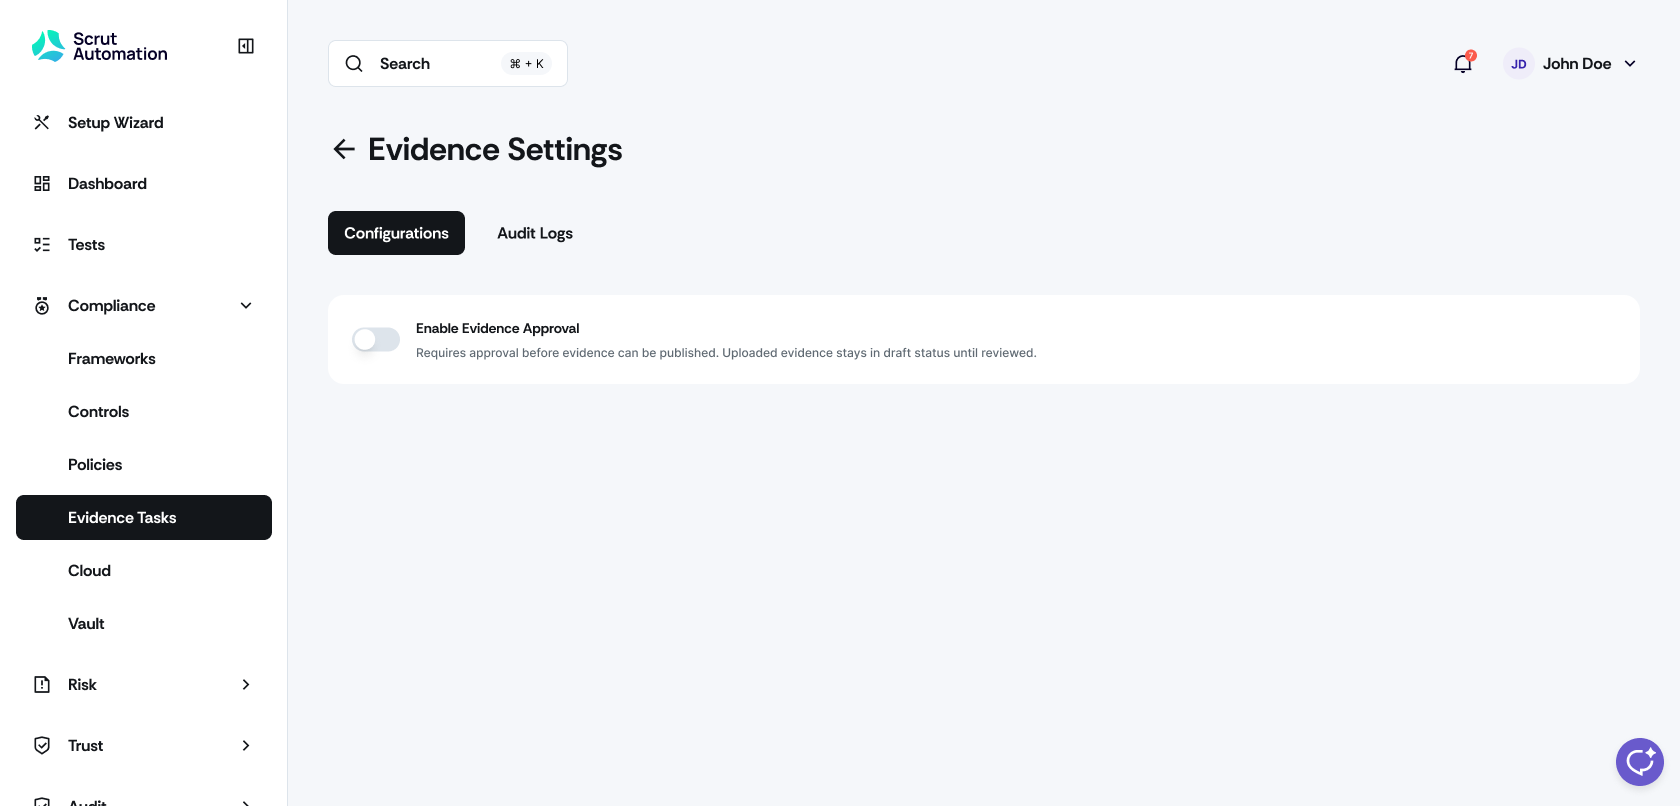
Task: Expand the Risk submenu chevron
Action: [246, 685]
